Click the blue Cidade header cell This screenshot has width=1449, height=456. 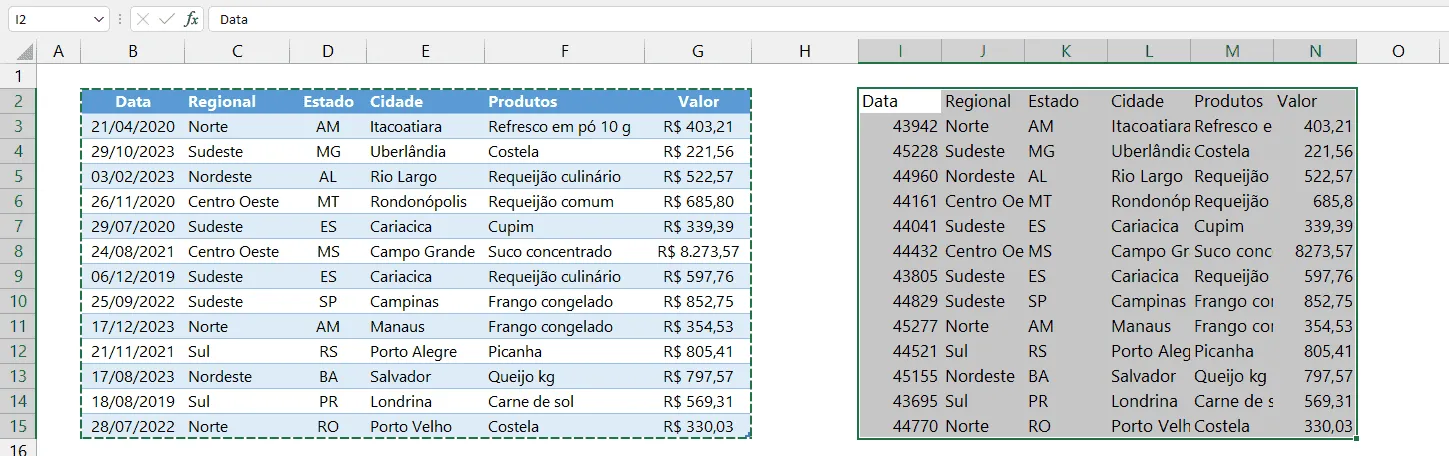[425, 101]
